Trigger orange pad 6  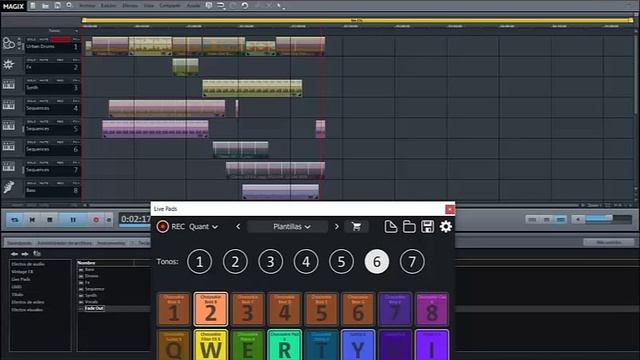click(x=358, y=309)
